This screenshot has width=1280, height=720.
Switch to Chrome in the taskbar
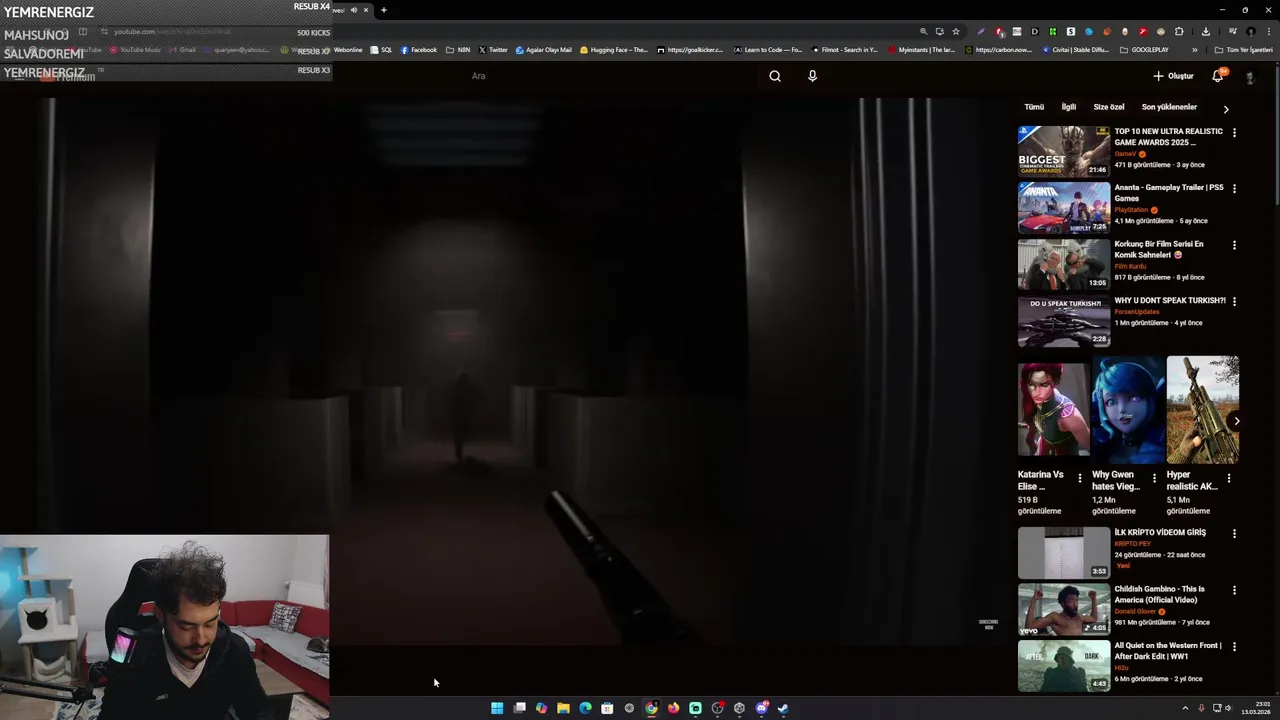pos(651,708)
